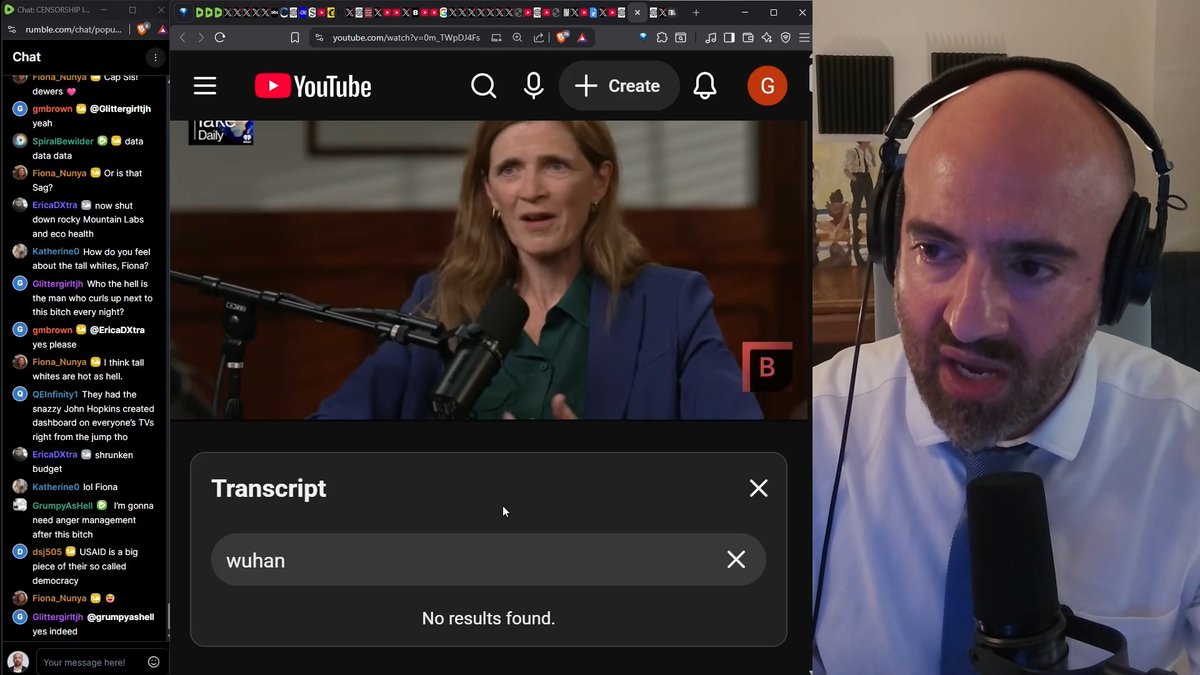This screenshot has height=675, width=1200.
Task: Open a new browser tab
Action: 696,12
